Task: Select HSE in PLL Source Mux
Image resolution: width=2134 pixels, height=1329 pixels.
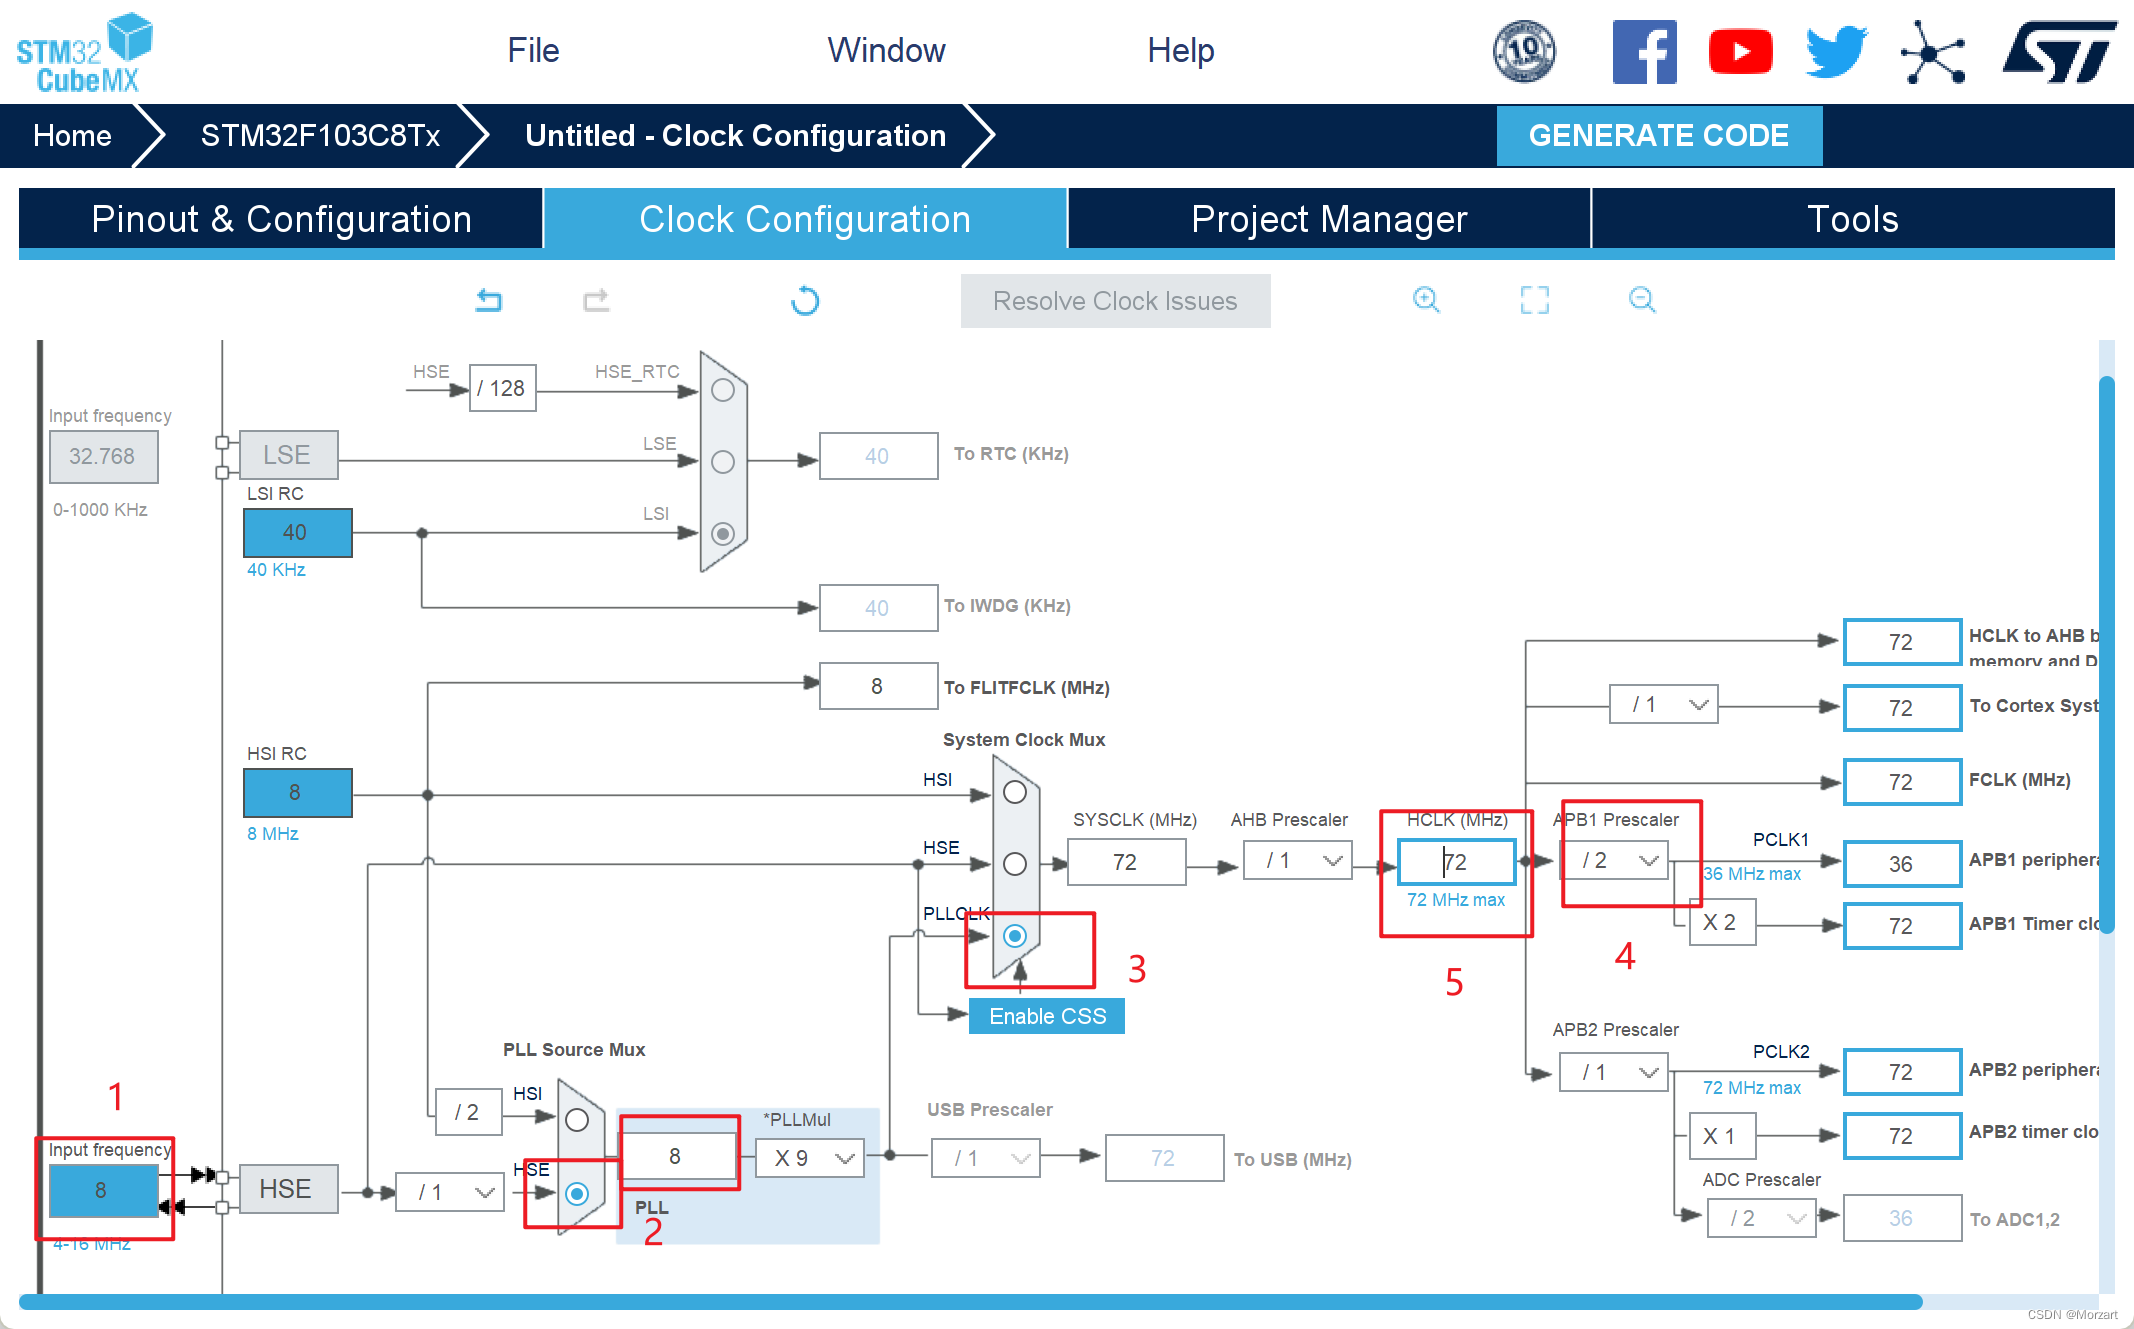Action: point(577,1193)
